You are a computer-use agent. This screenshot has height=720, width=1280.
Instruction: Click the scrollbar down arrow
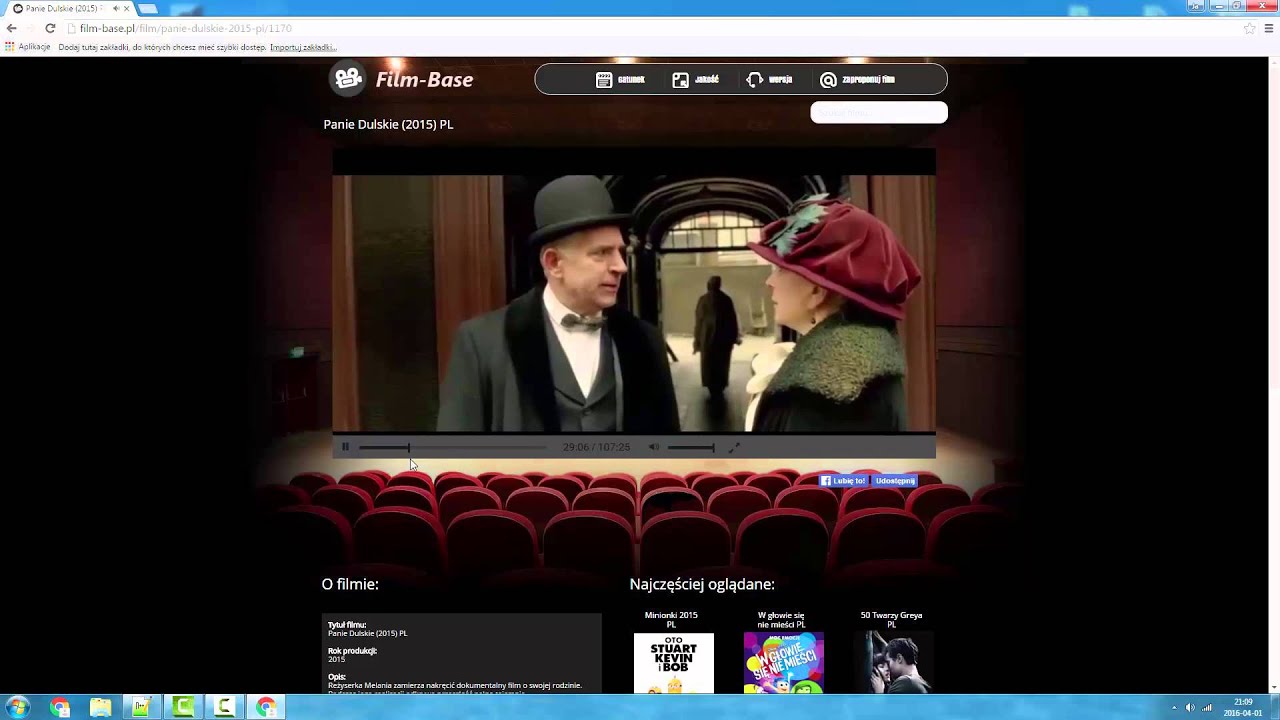(1272, 687)
